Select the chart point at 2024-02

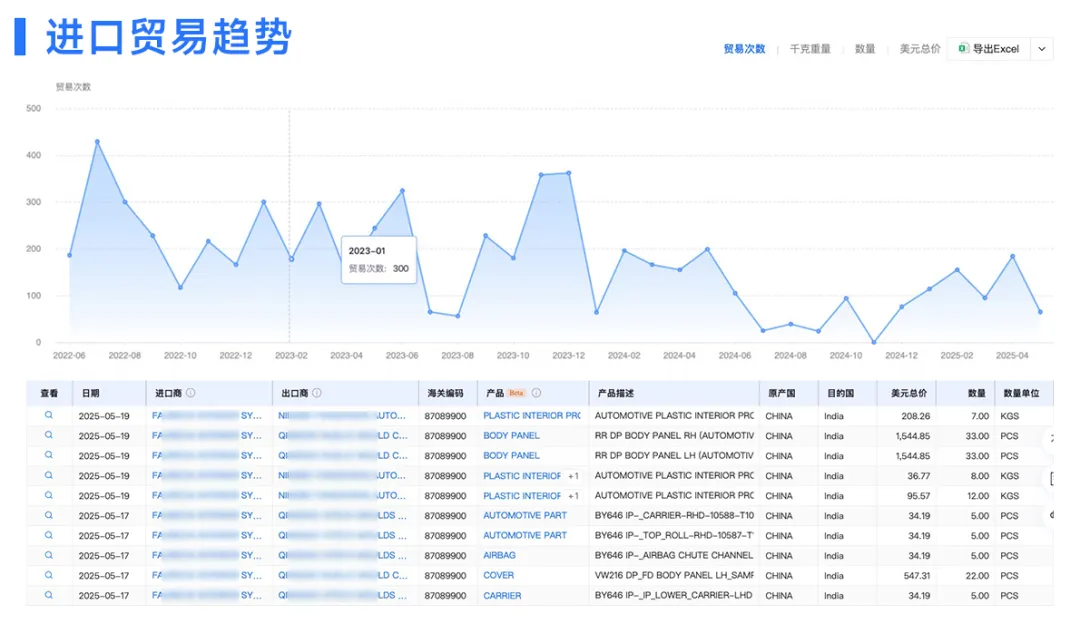click(x=624, y=251)
